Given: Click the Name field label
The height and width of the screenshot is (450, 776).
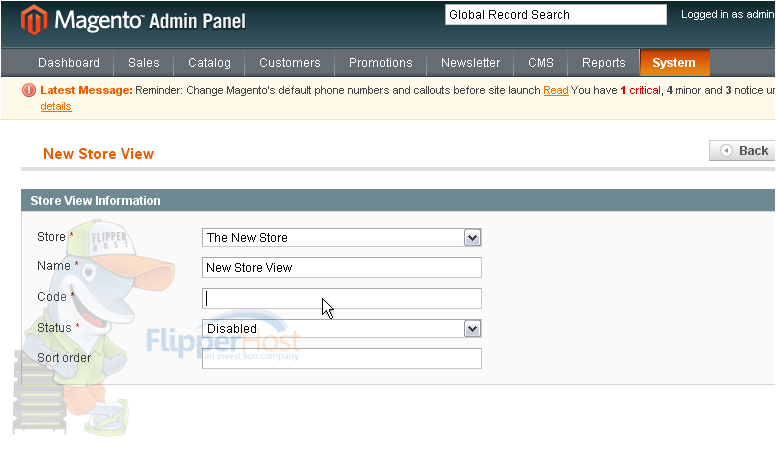Looking at the screenshot, I should [54, 266].
